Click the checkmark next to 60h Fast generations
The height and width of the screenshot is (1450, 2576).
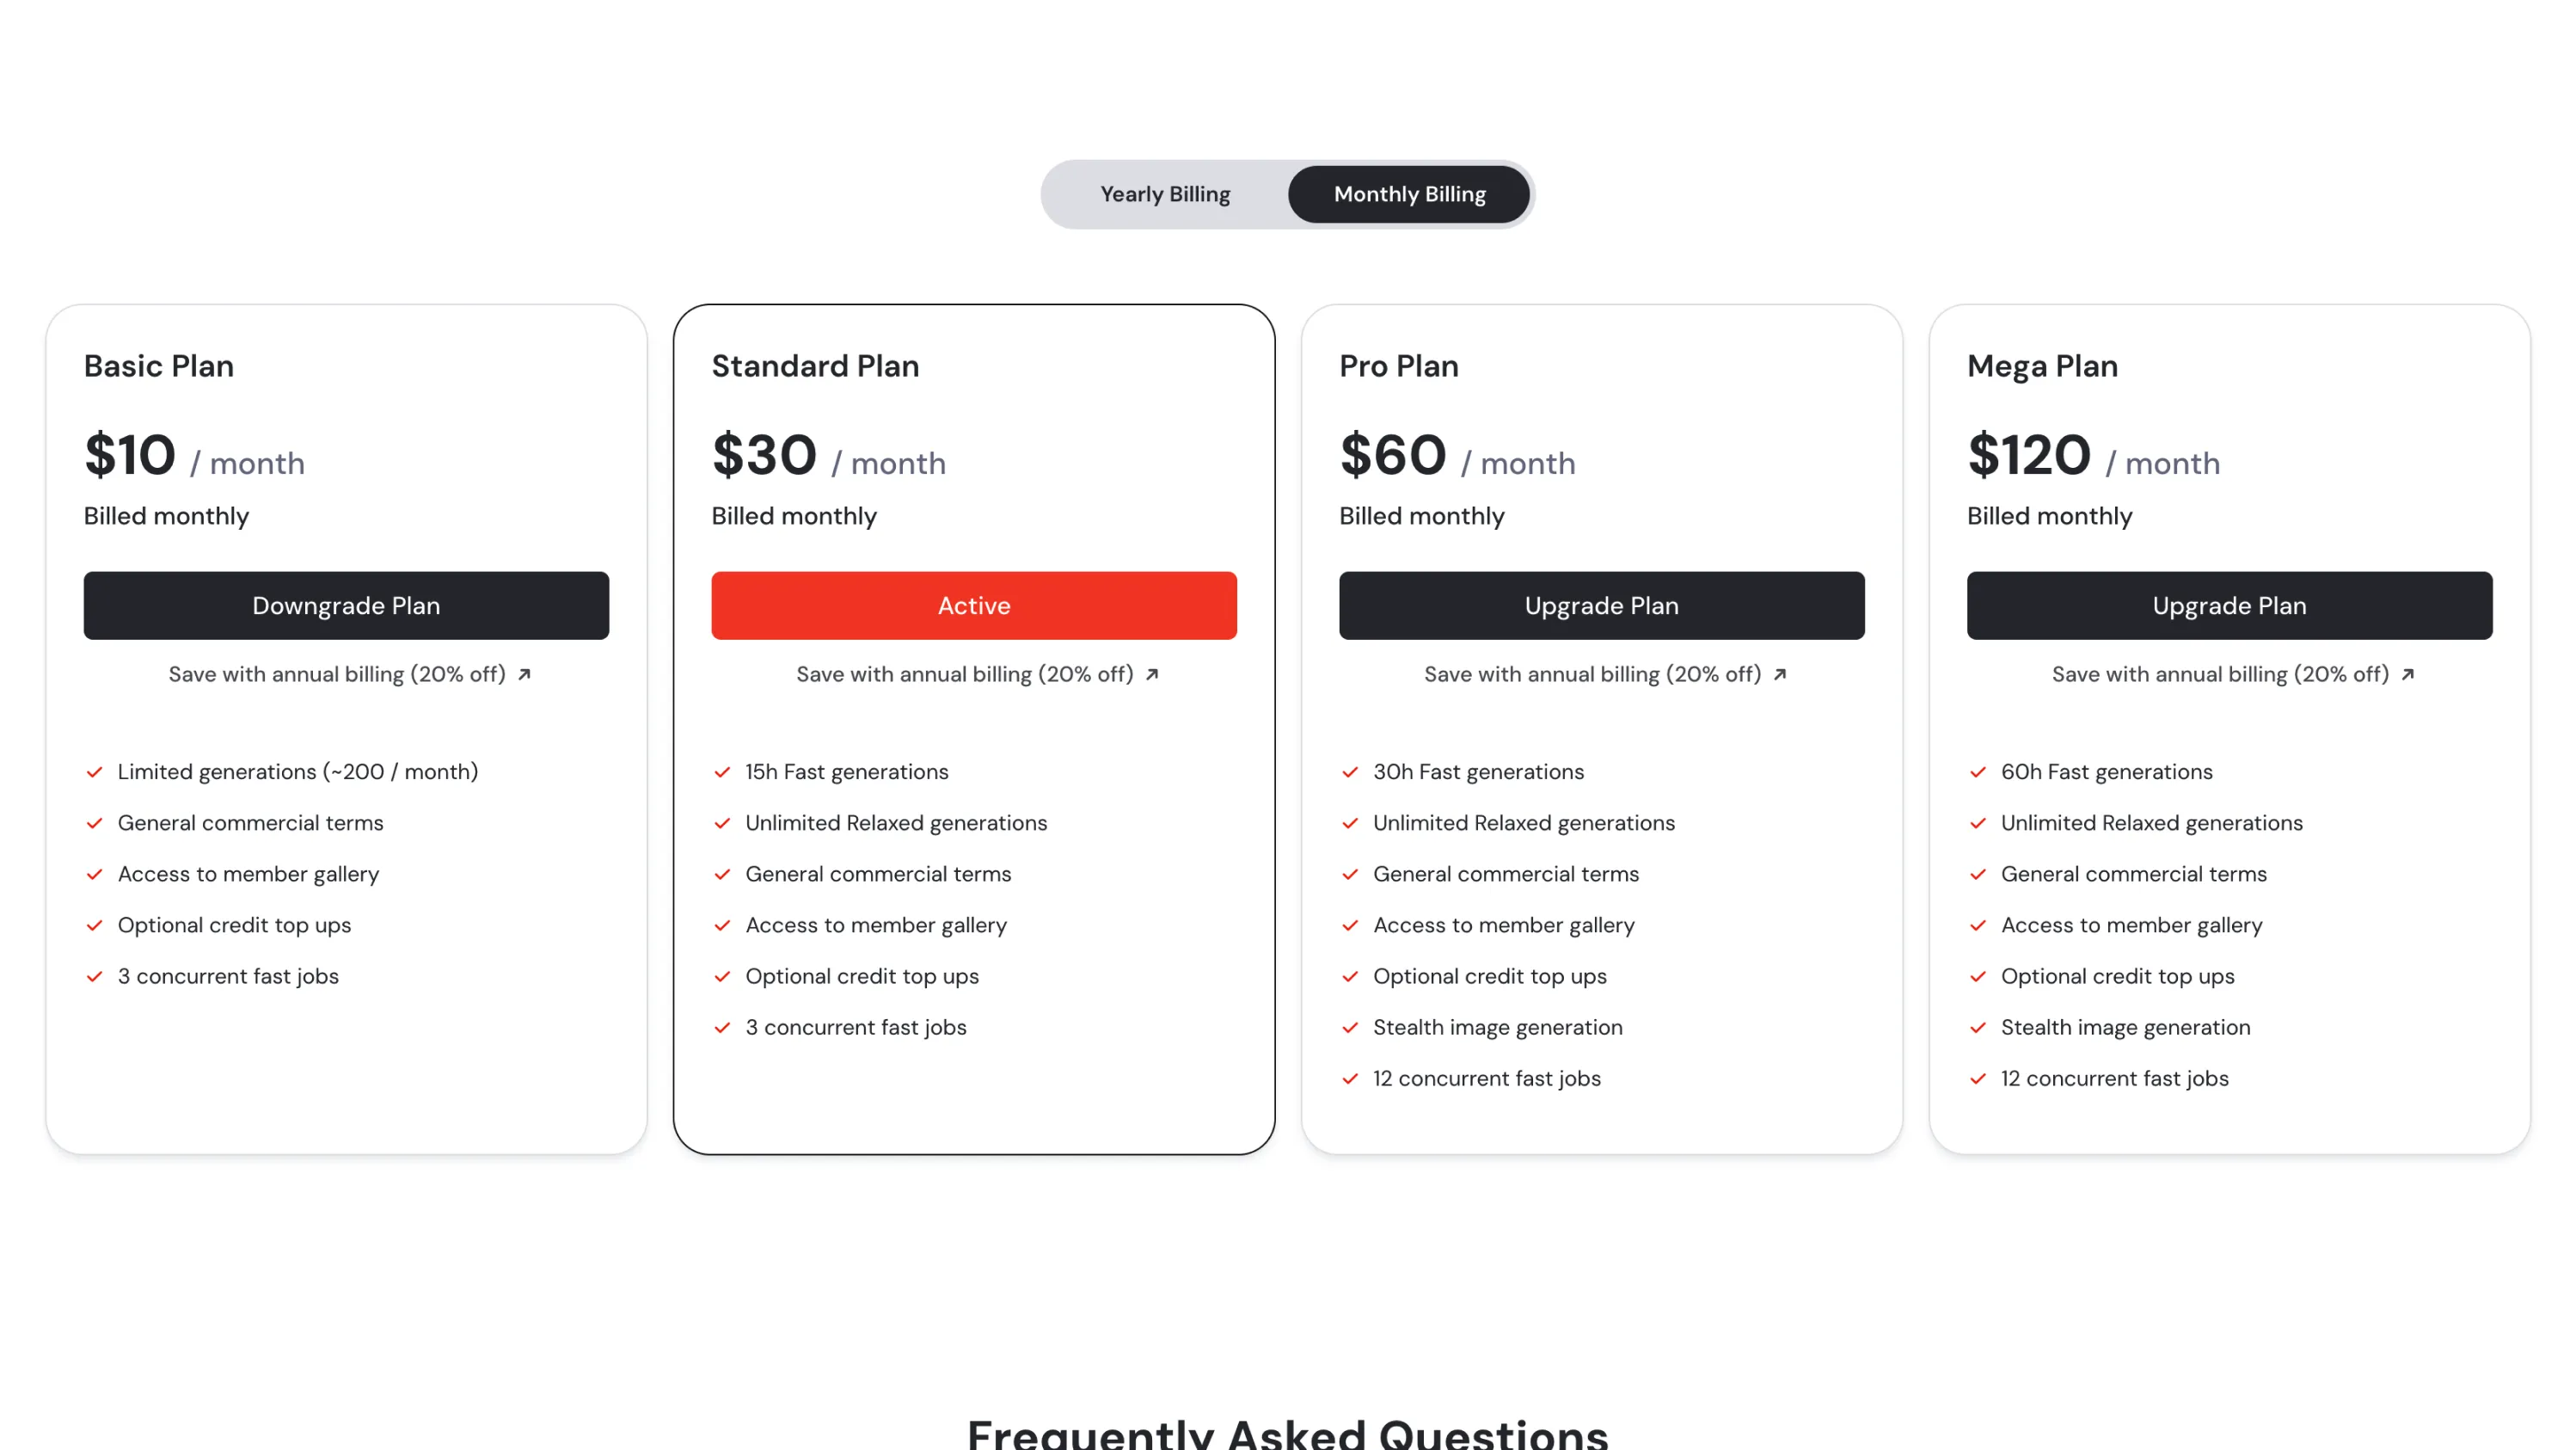click(x=1978, y=772)
